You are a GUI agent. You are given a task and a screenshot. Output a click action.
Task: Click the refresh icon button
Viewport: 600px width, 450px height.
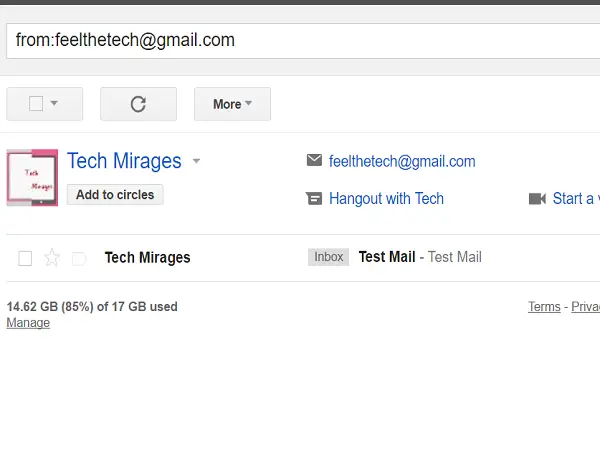(x=138, y=104)
